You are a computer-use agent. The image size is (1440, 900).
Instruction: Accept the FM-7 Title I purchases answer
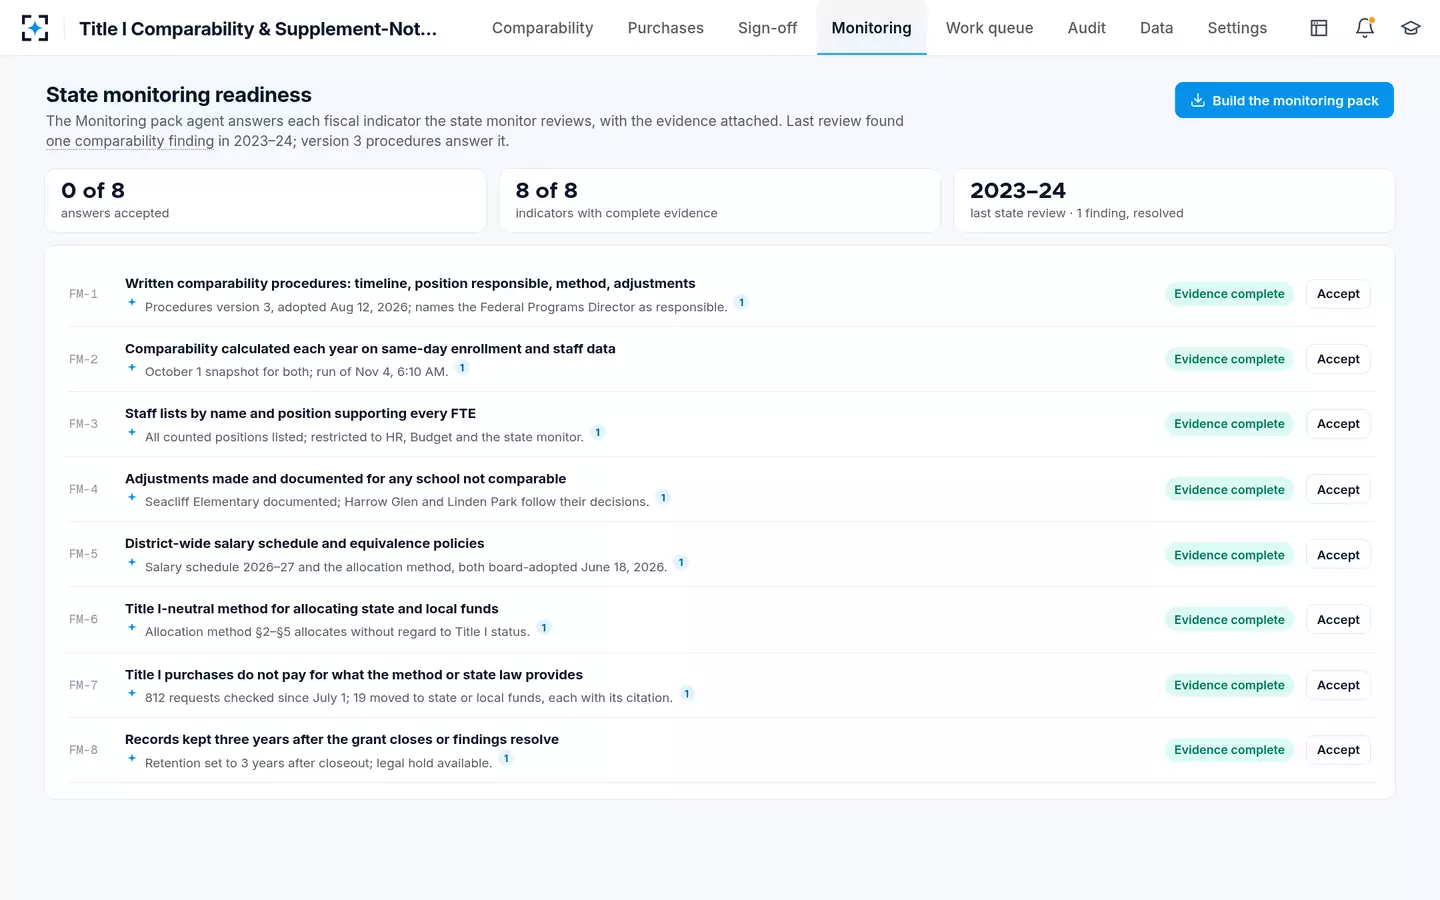[1338, 685]
